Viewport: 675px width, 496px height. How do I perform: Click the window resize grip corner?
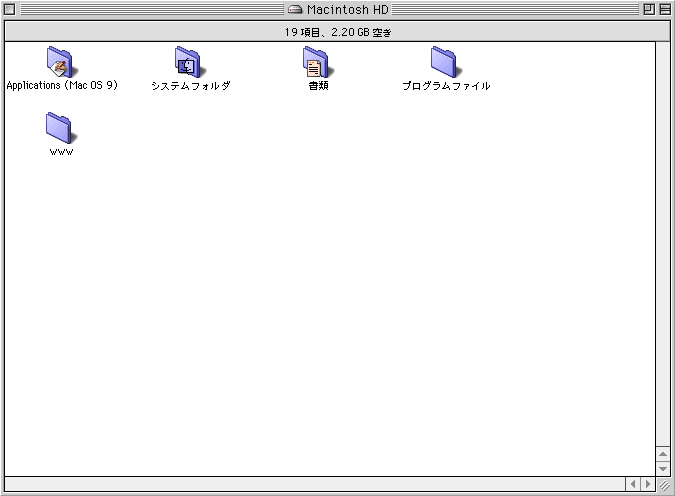[663, 485]
